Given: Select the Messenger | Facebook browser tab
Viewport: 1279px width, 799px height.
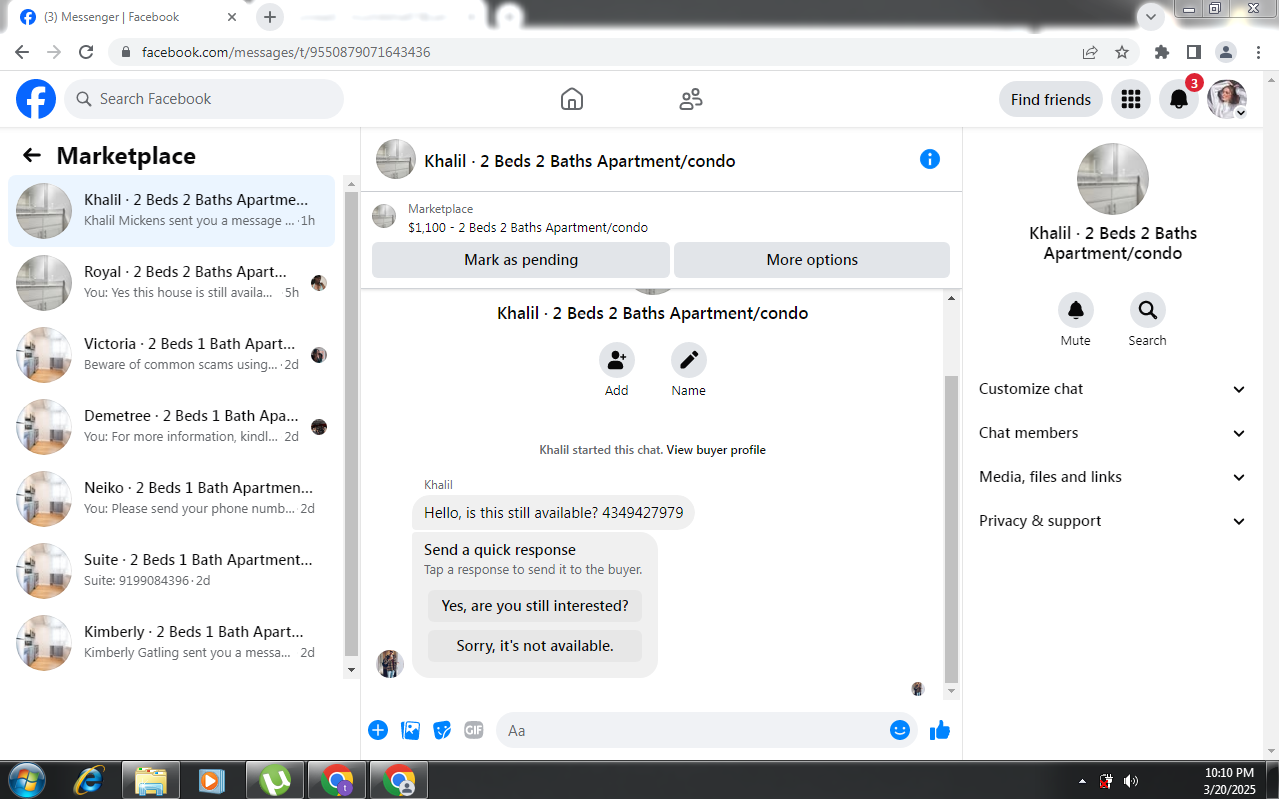Looking at the screenshot, I should pos(130,17).
